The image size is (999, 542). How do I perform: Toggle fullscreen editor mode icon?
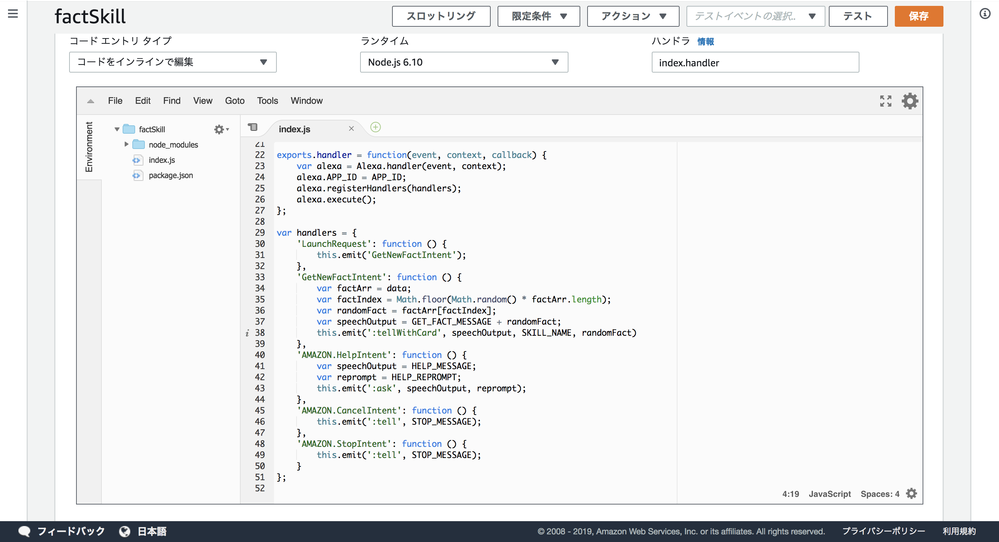pyautogui.click(x=886, y=101)
